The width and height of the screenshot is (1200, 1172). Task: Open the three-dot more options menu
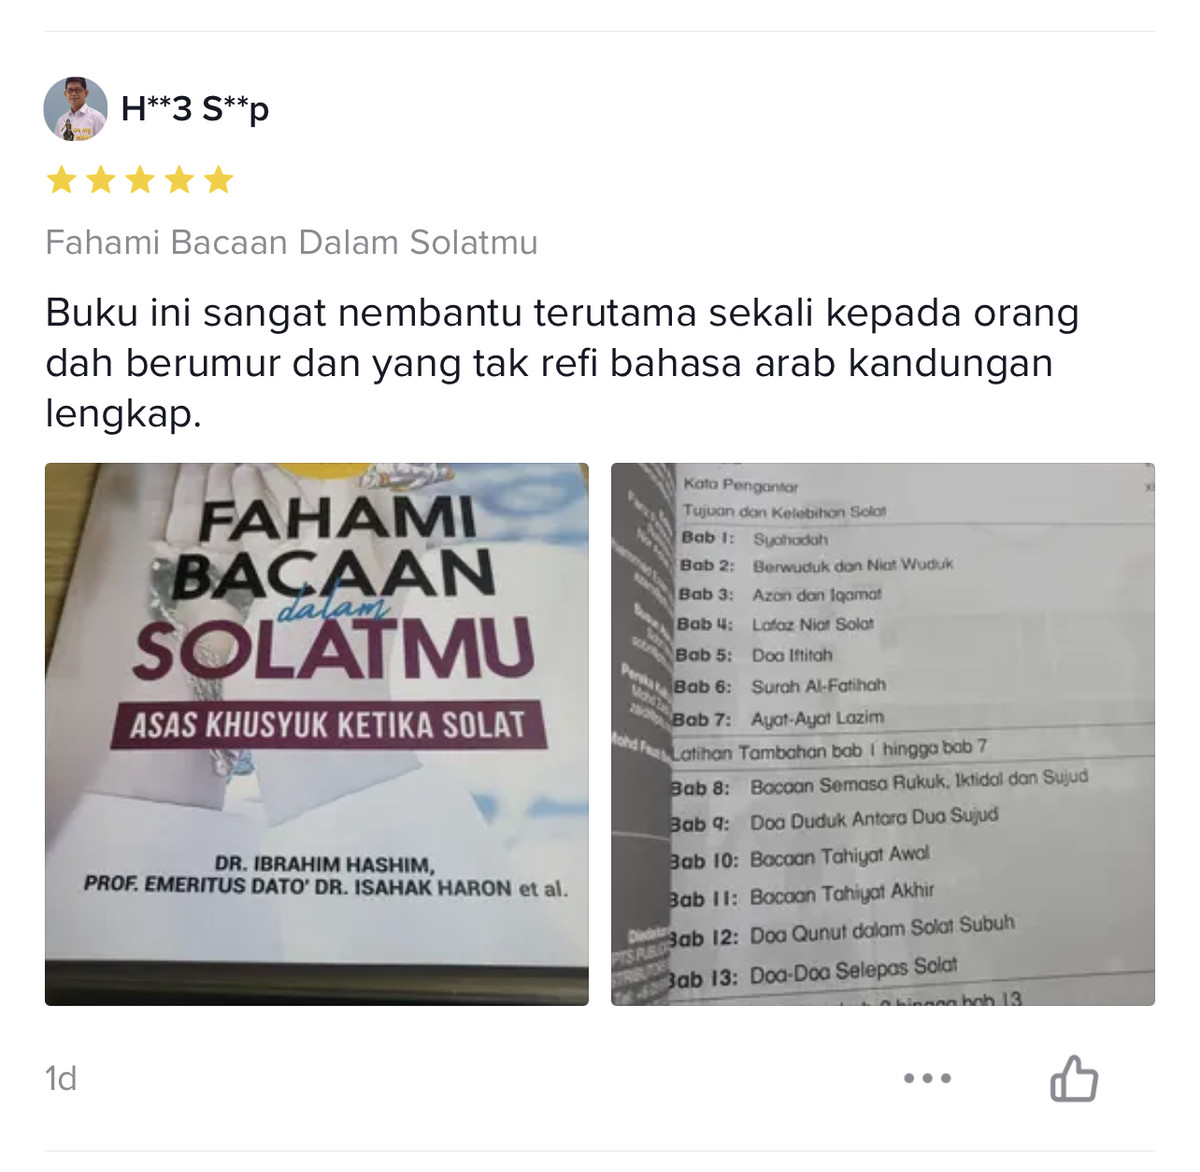pos(927,1078)
